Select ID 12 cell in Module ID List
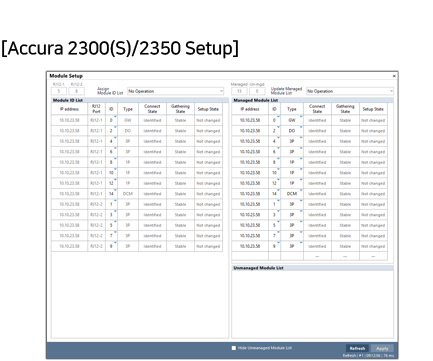Viewport: 433px width, 361px height. (x=111, y=183)
